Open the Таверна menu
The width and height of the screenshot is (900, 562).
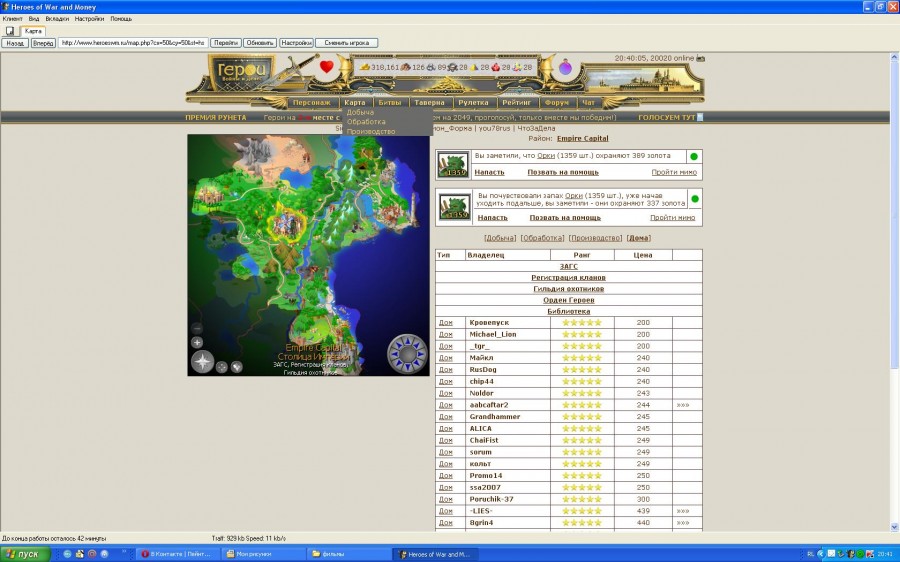(429, 103)
